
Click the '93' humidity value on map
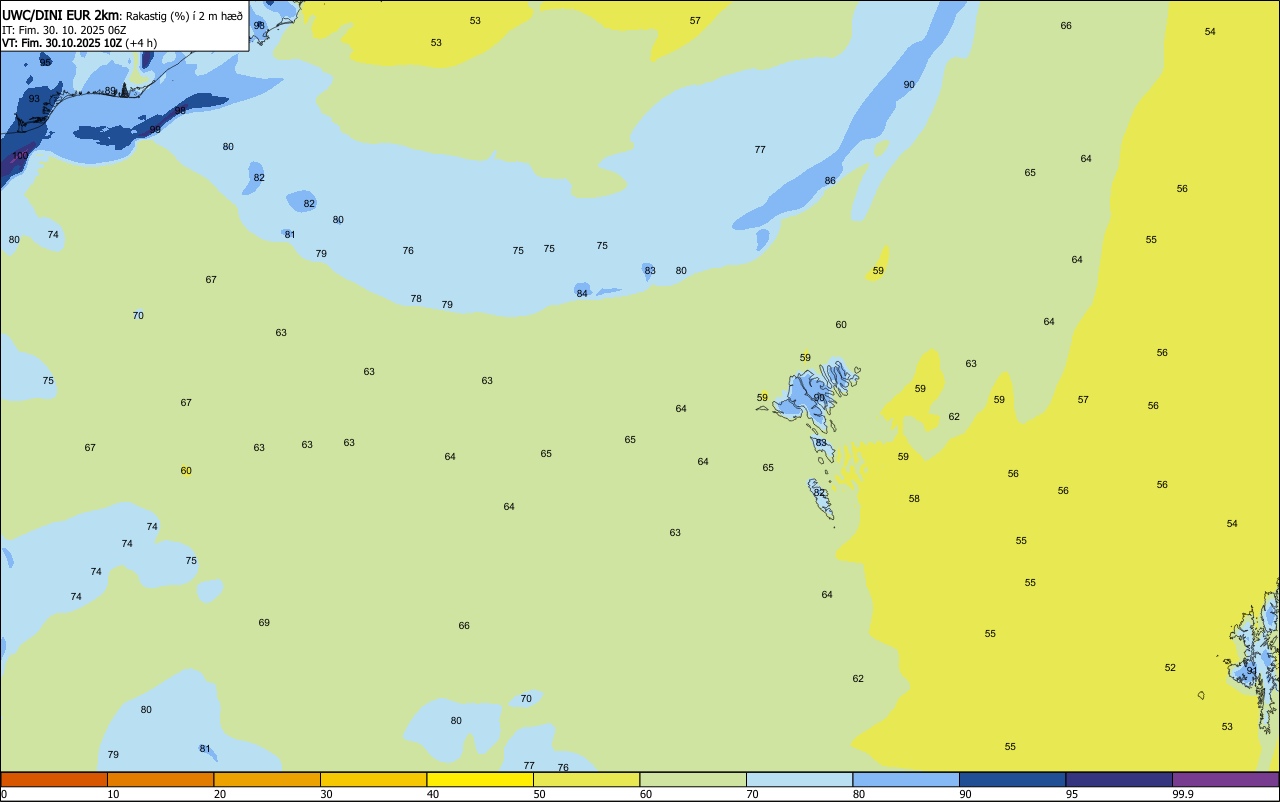coord(34,98)
